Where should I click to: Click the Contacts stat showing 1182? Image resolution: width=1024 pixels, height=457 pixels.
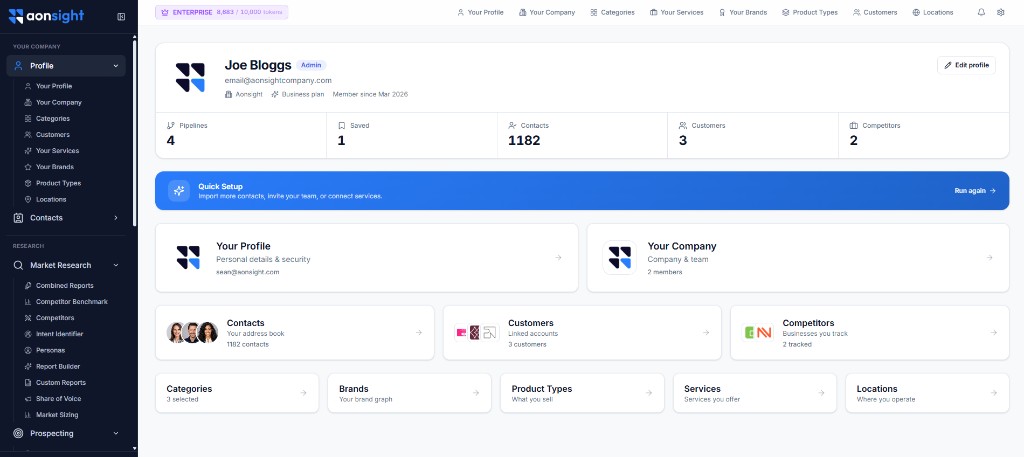582,135
